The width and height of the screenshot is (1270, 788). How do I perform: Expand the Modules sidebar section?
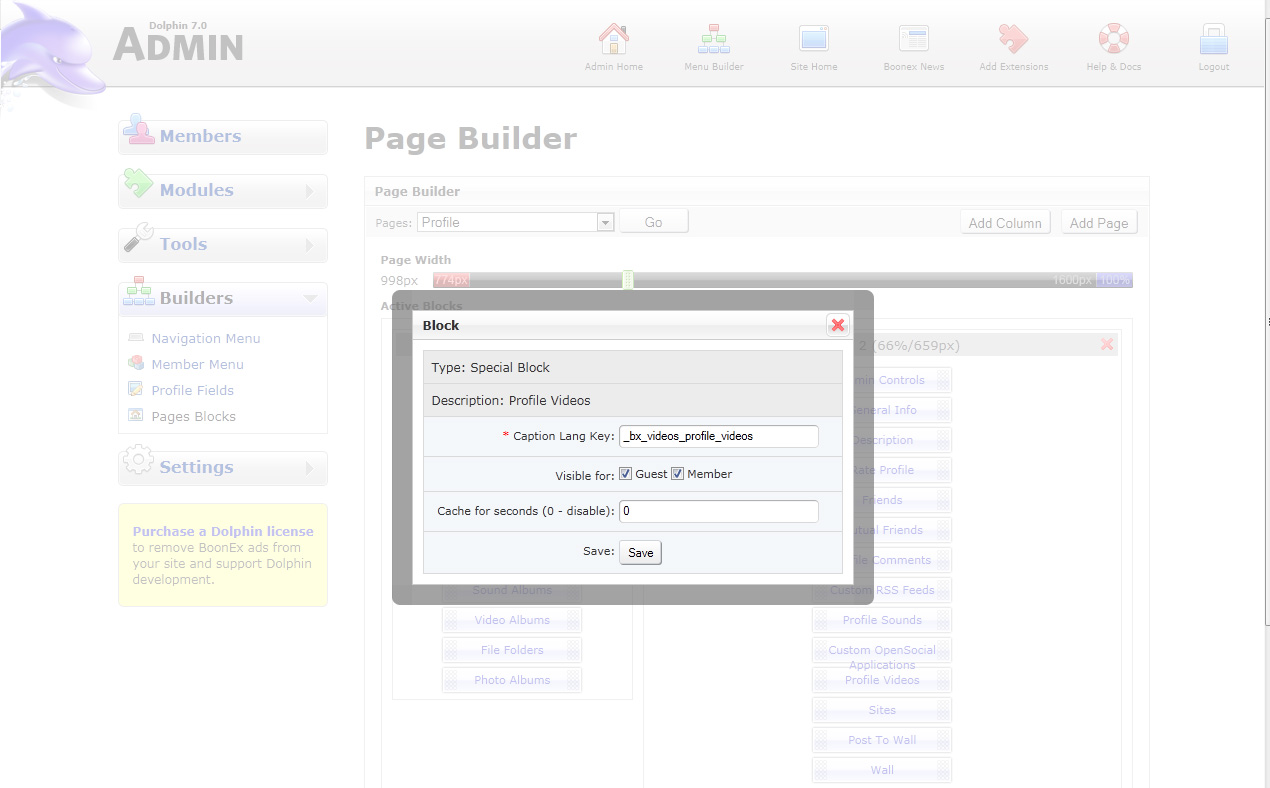coord(223,191)
